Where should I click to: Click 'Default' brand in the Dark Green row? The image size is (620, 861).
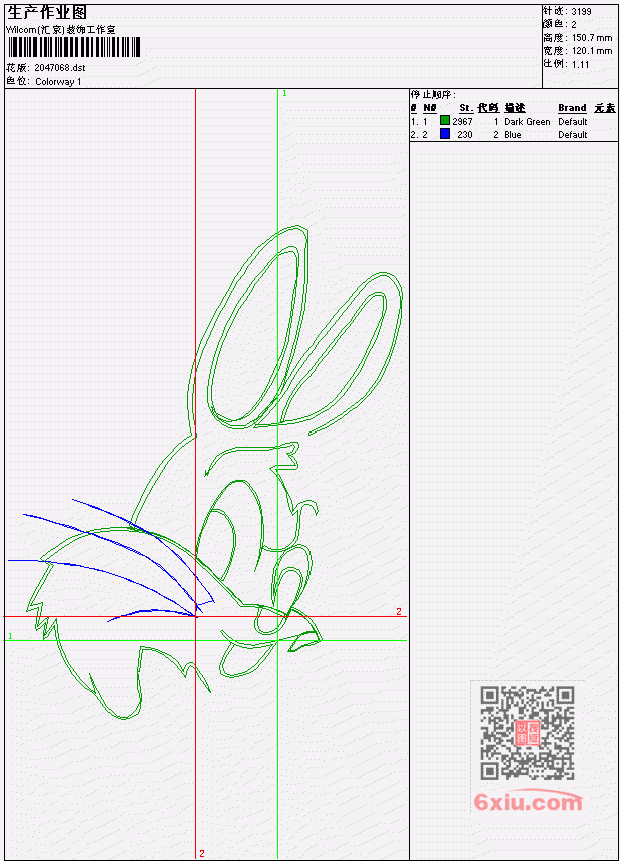pyautogui.click(x=573, y=121)
